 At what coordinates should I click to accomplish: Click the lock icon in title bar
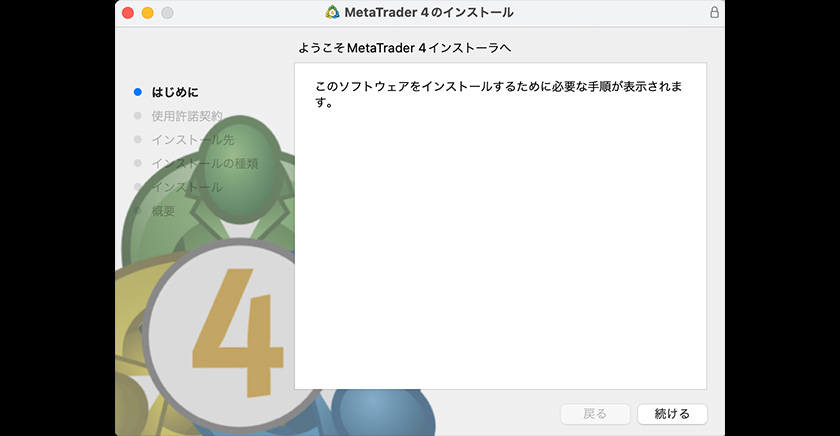click(x=713, y=13)
